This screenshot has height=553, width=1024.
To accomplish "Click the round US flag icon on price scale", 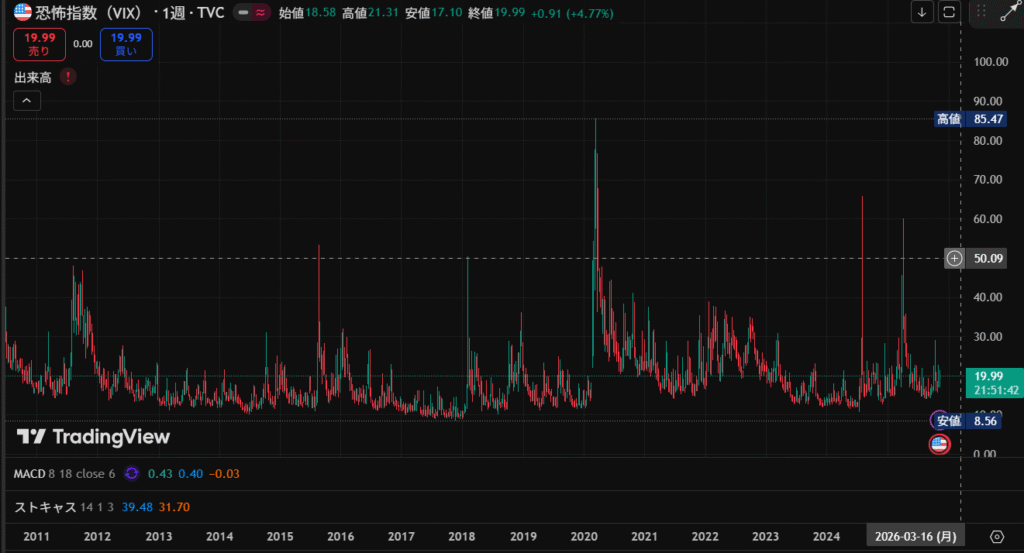I will 939,445.
